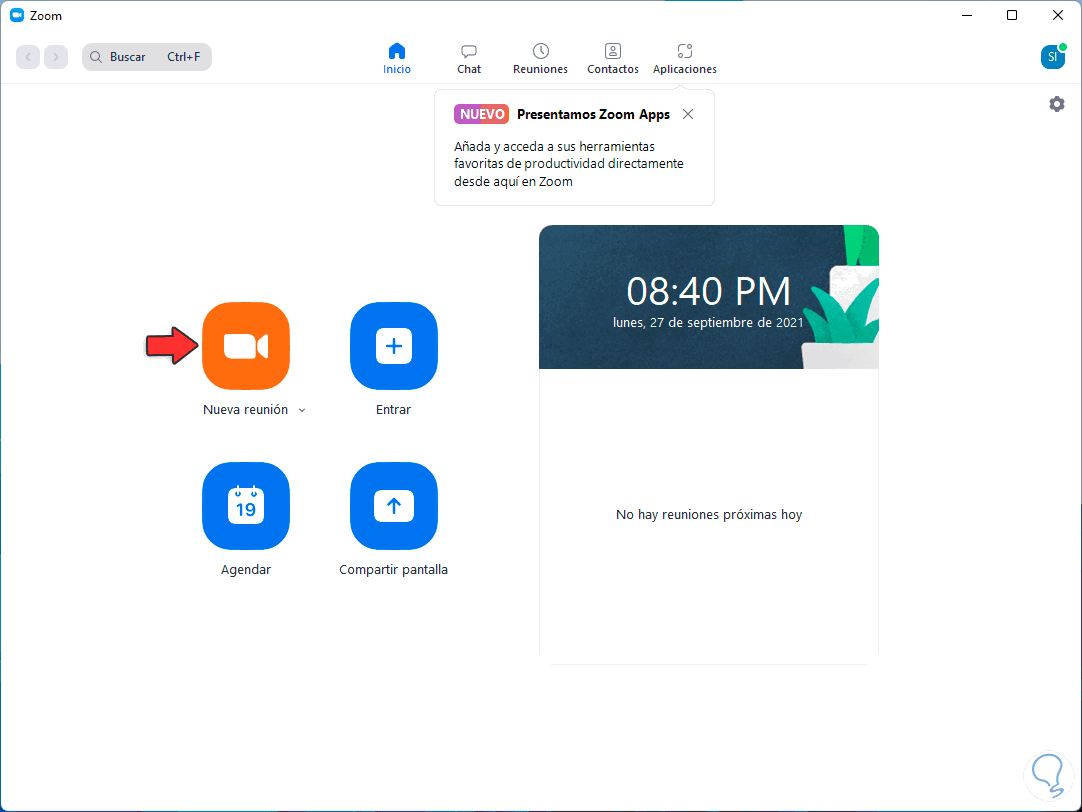Image resolution: width=1082 pixels, height=812 pixels.
Task: Start a new meeting with orange camera button
Action: (x=246, y=346)
